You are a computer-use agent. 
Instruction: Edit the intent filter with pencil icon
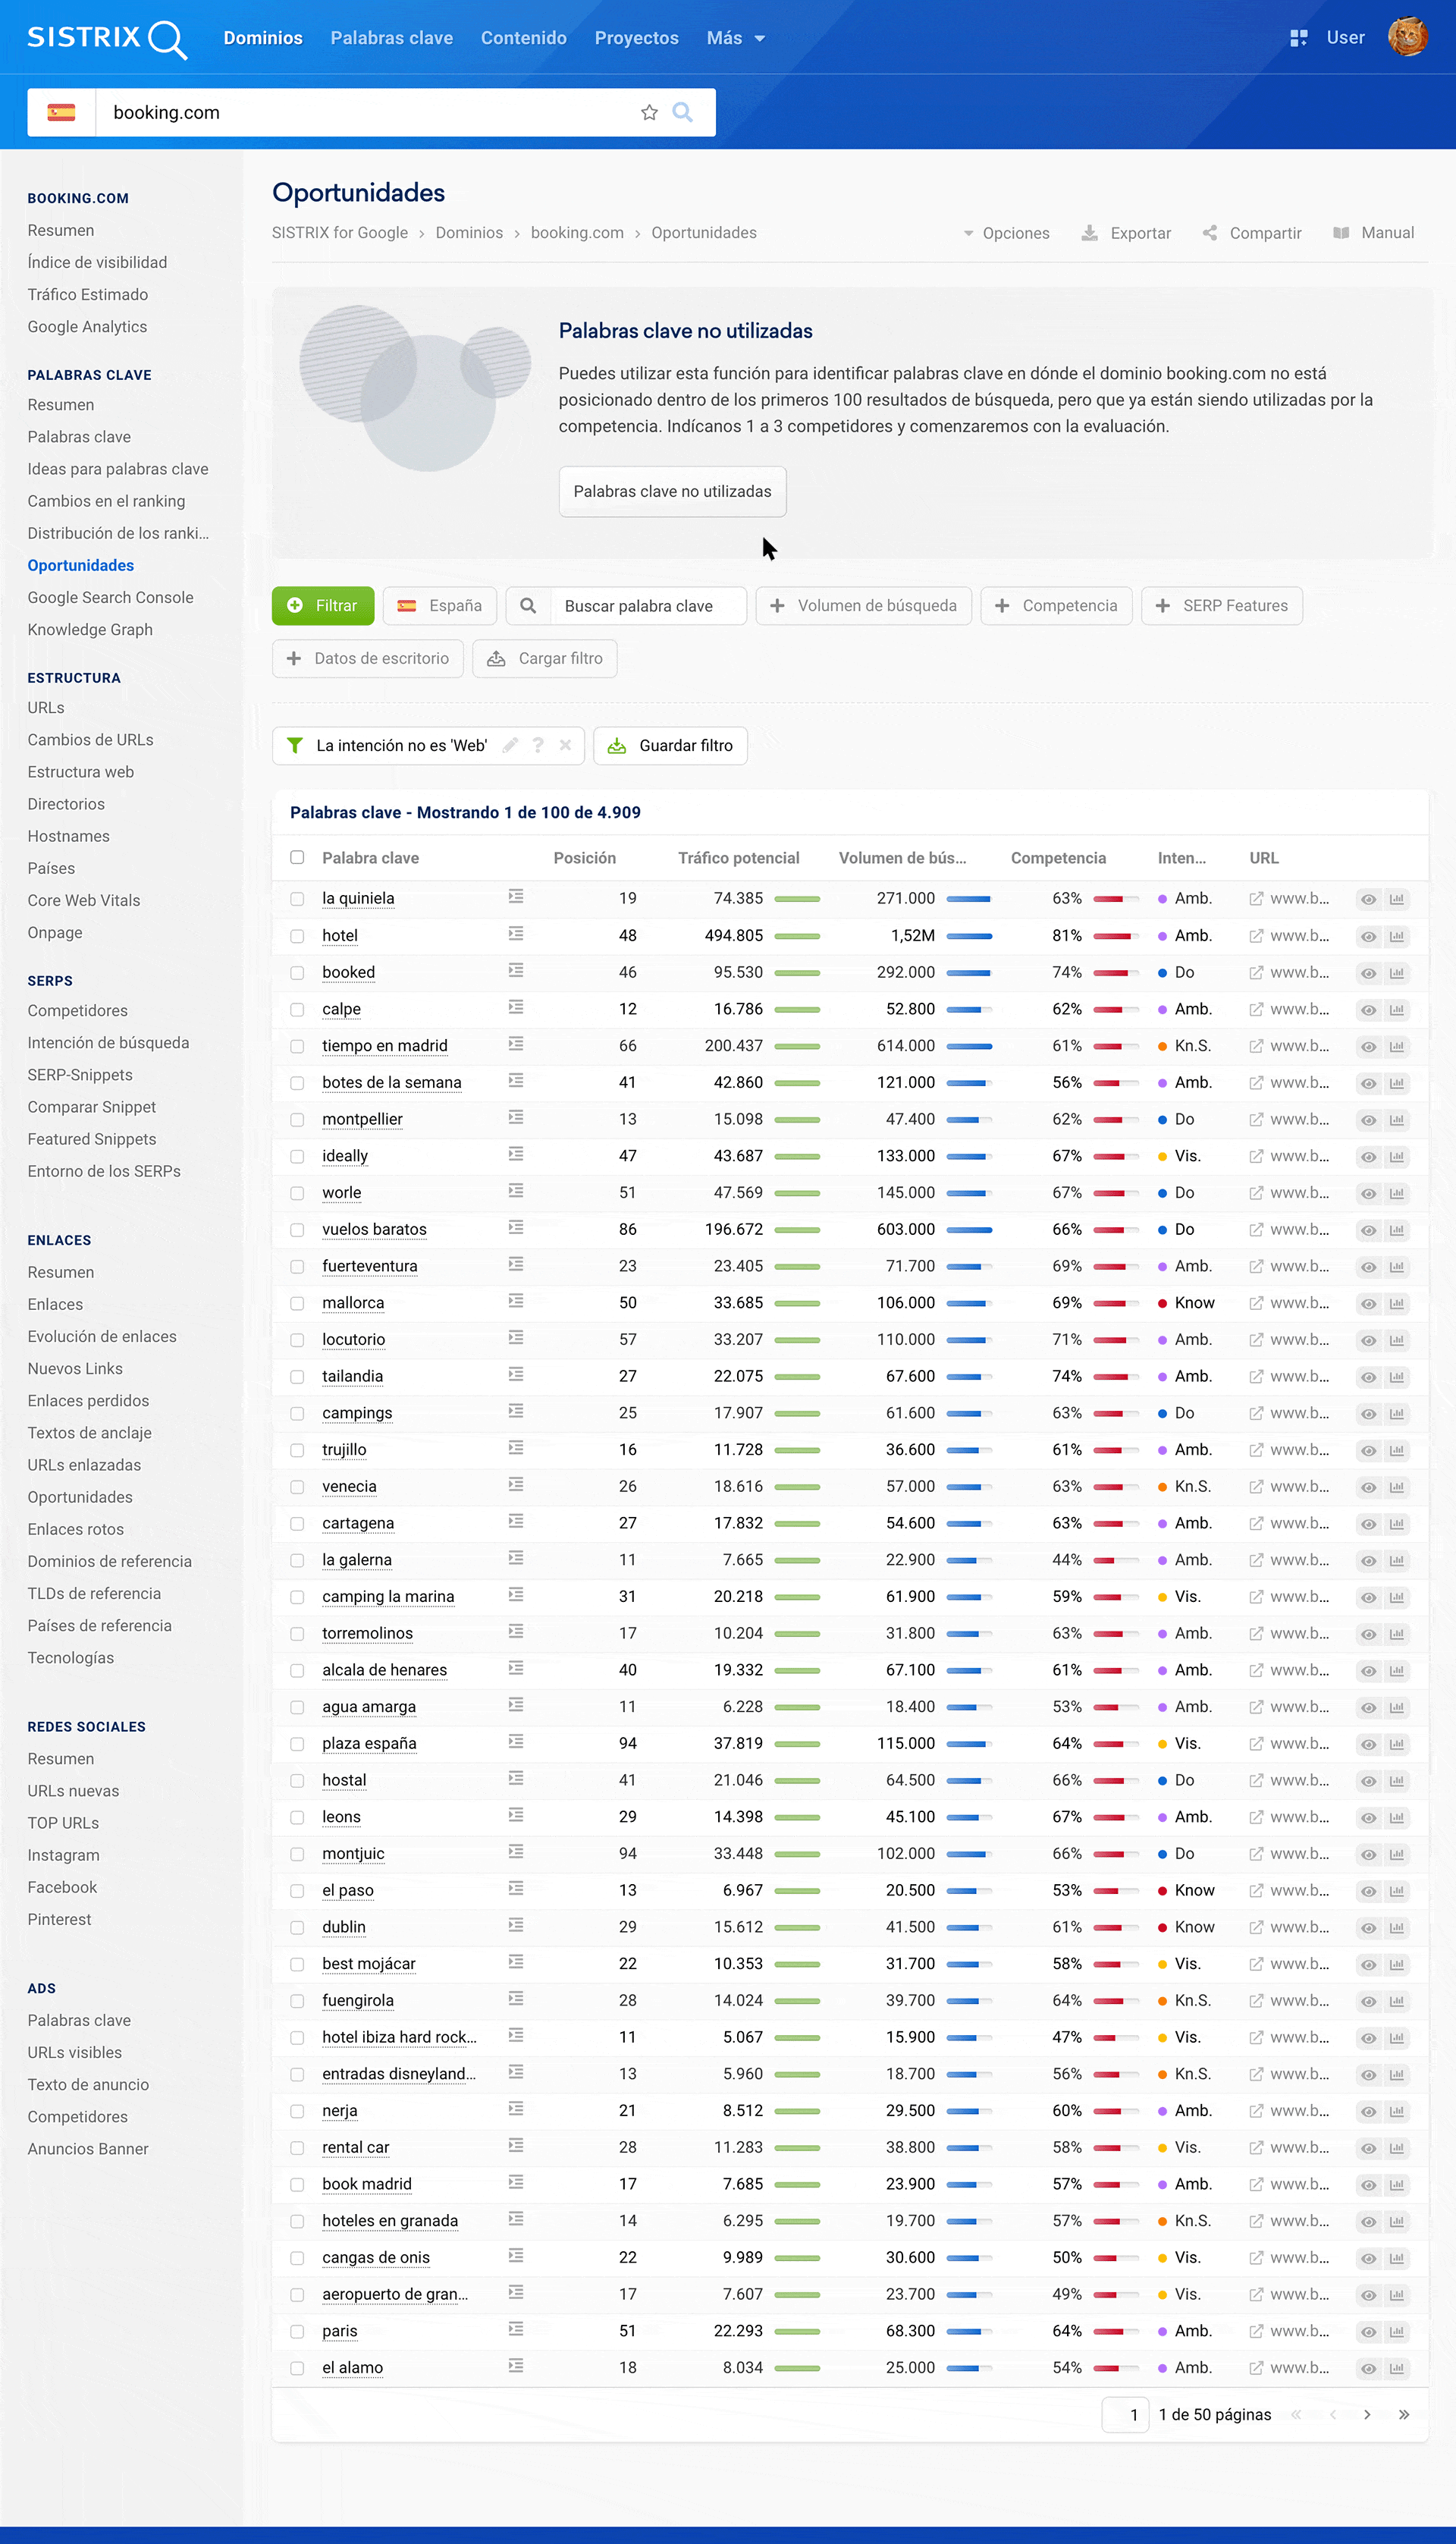tap(510, 745)
